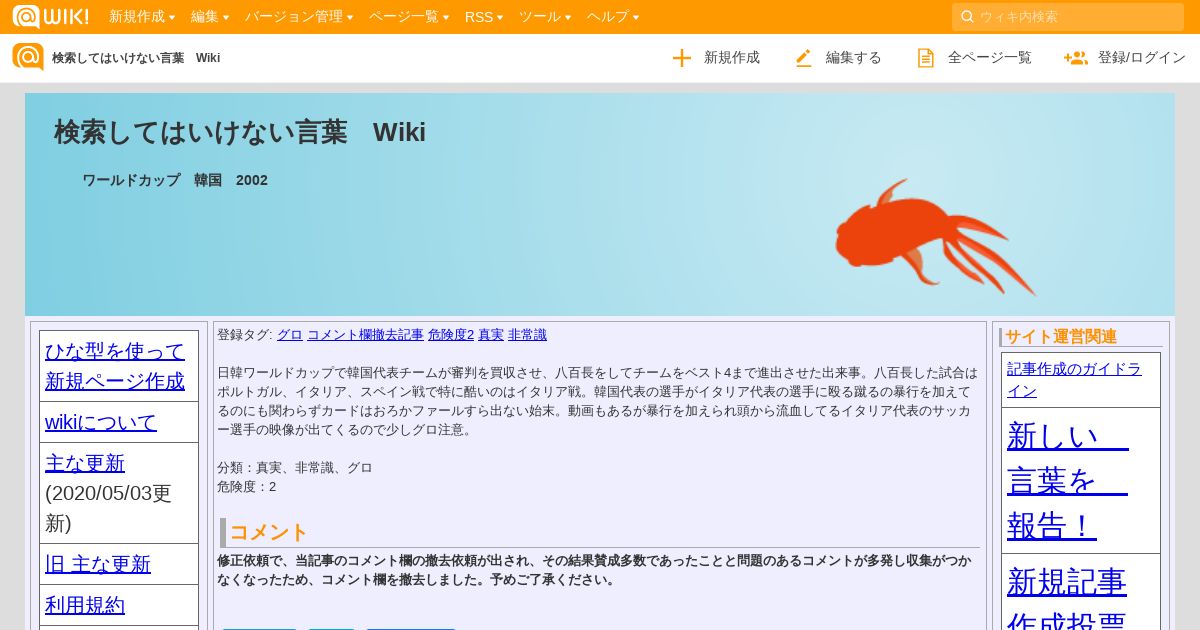Click the 新規作成 text button in header
The height and width of the screenshot is (630, 1200).
[x=732, y=58]
